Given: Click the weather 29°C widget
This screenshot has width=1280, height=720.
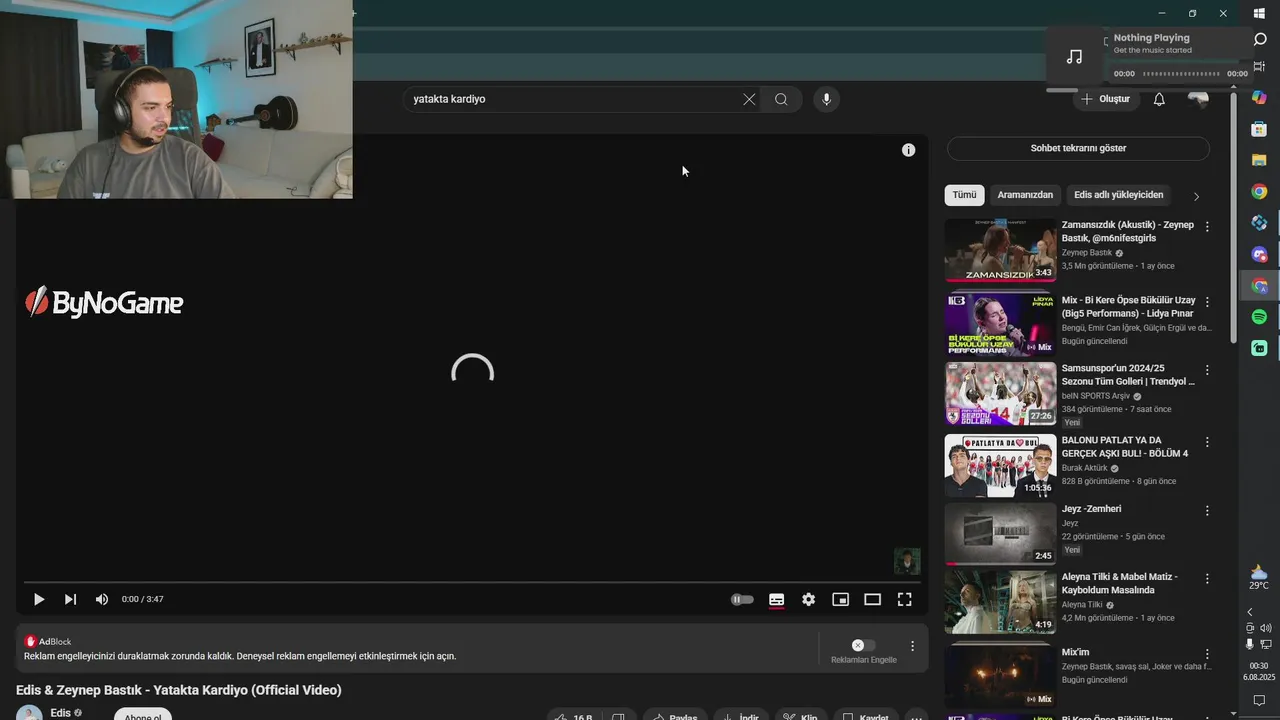Looking at the screenshot, I should [x=1259, y=578].
